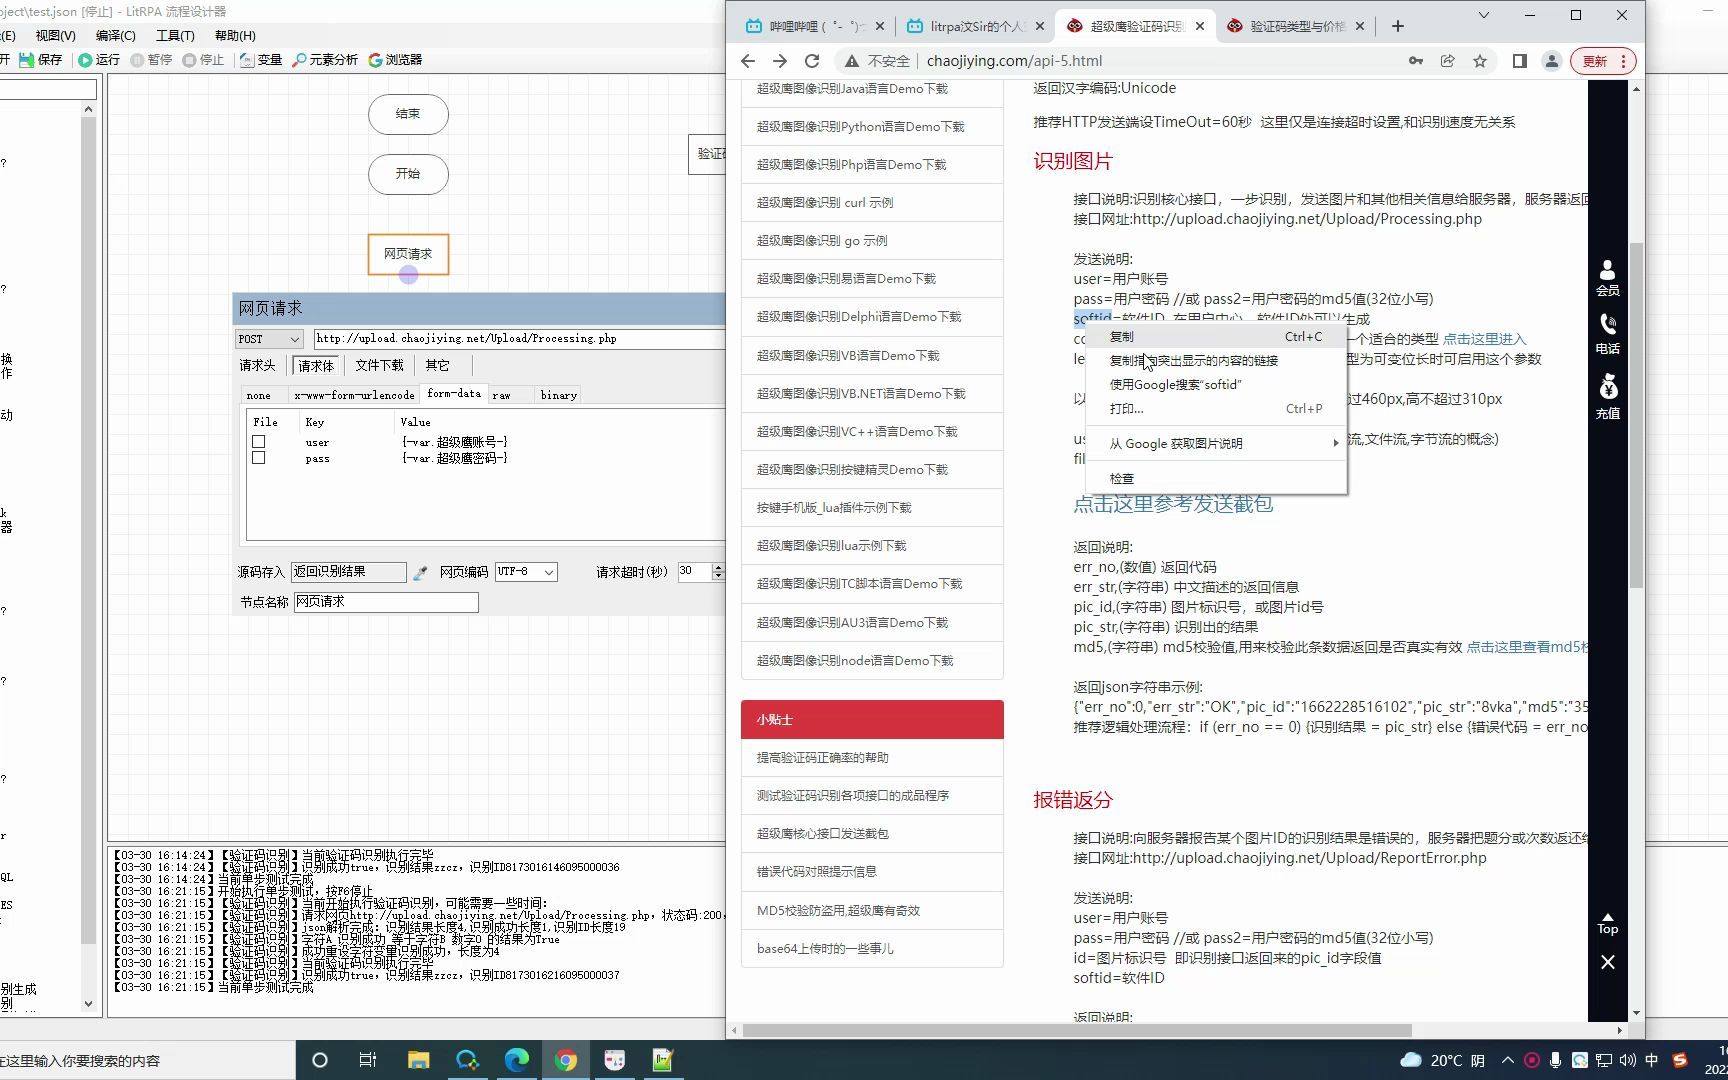Viewport: 1728px width, 1080px height.
Task: Switch to the 文件下载 tab
Action: coord(380,366)
